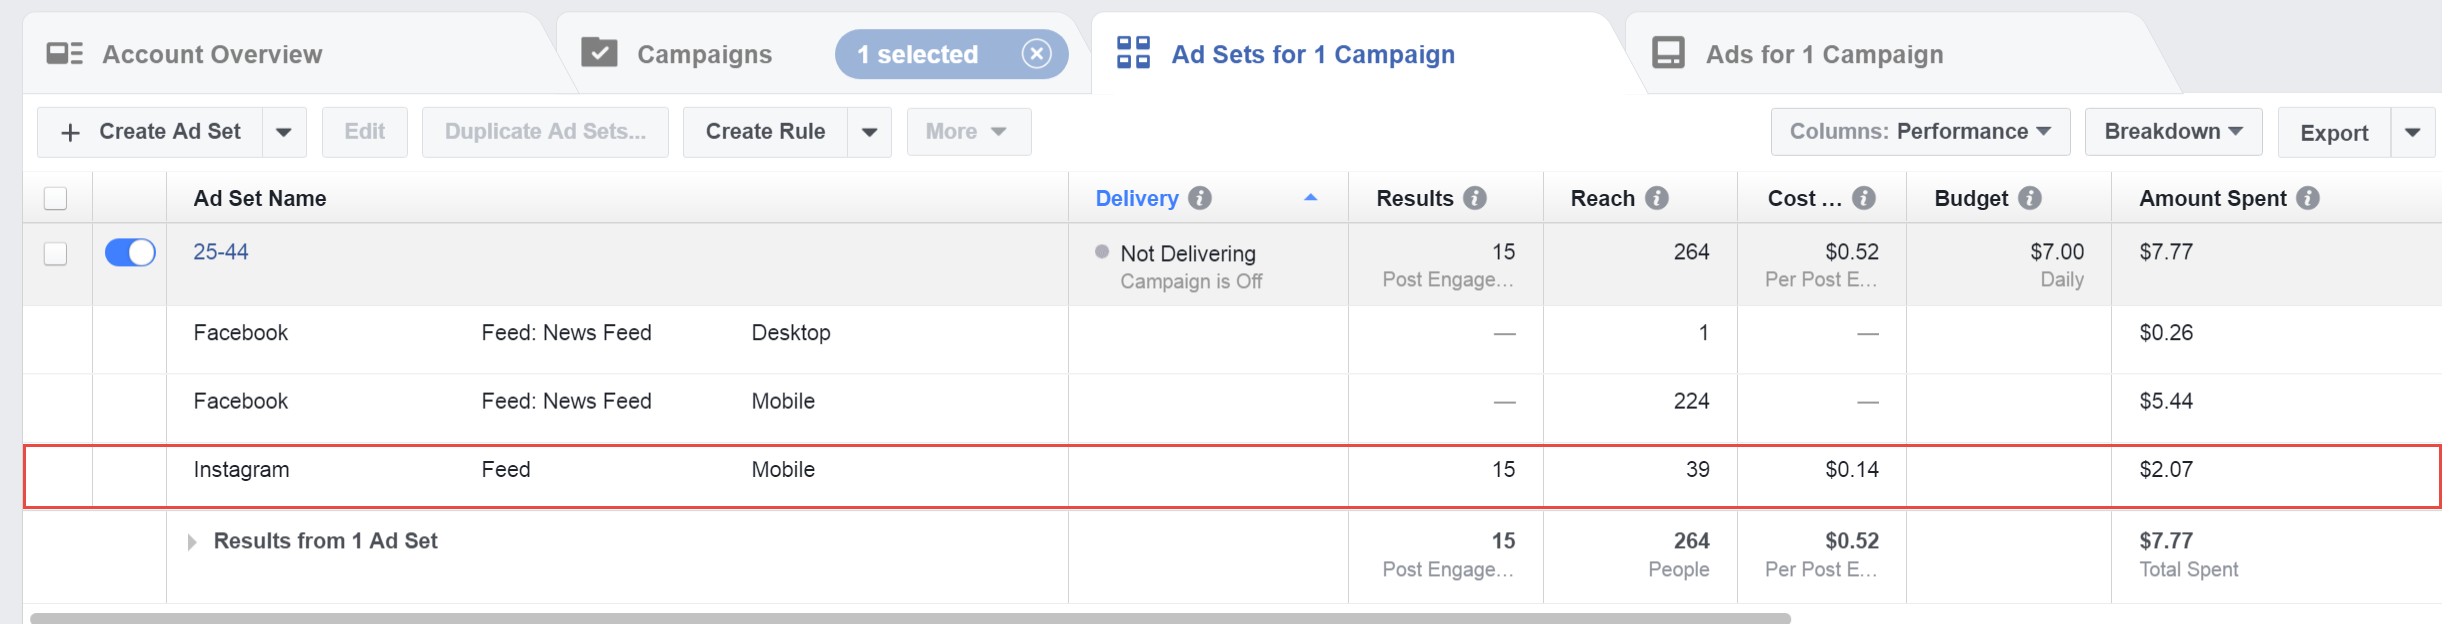Screen dimensions: 2442x624
Task: Click the Budget column info icon
Action: click(x=2030, y=198)
